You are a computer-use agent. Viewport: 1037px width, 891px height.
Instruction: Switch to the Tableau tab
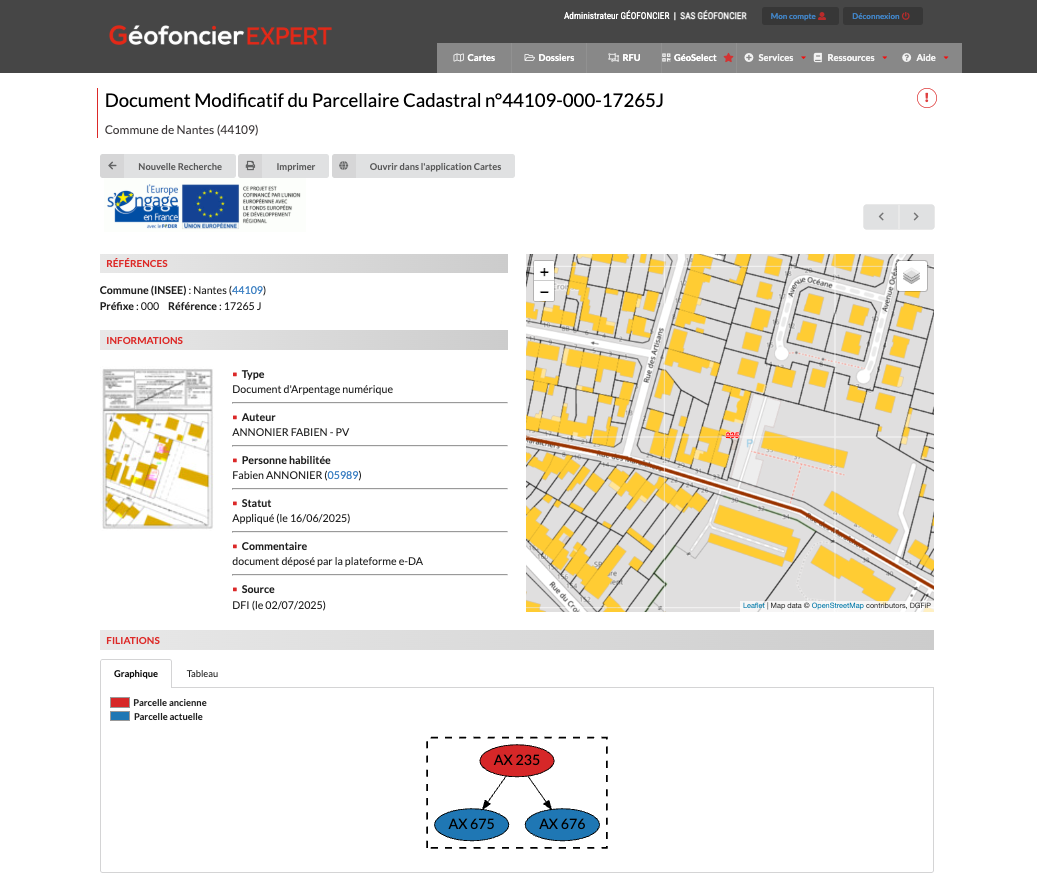pyautogui.click(x=202, y=674)
